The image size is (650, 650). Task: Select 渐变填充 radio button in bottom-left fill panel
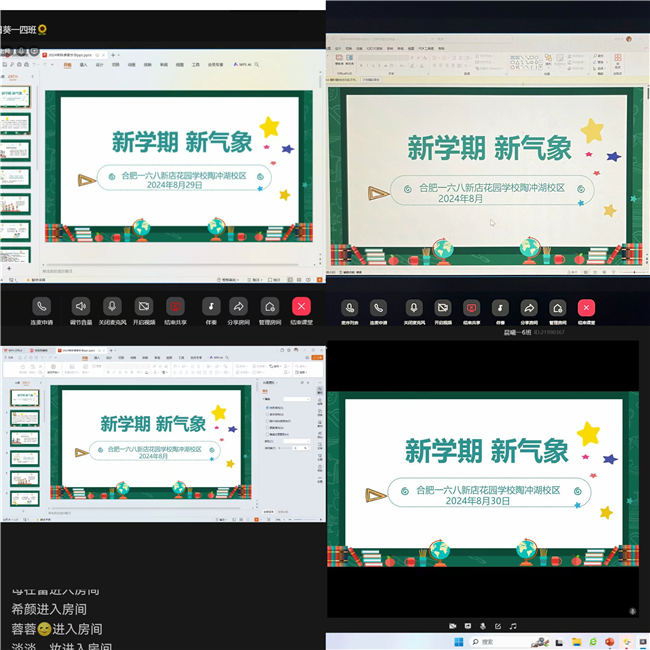coord(267,414)
